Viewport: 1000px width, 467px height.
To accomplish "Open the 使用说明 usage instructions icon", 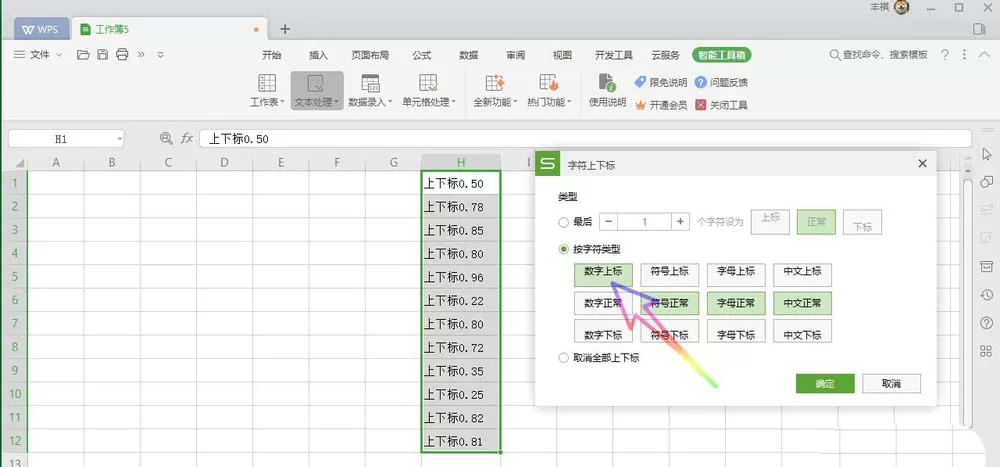I will (607, 83).
